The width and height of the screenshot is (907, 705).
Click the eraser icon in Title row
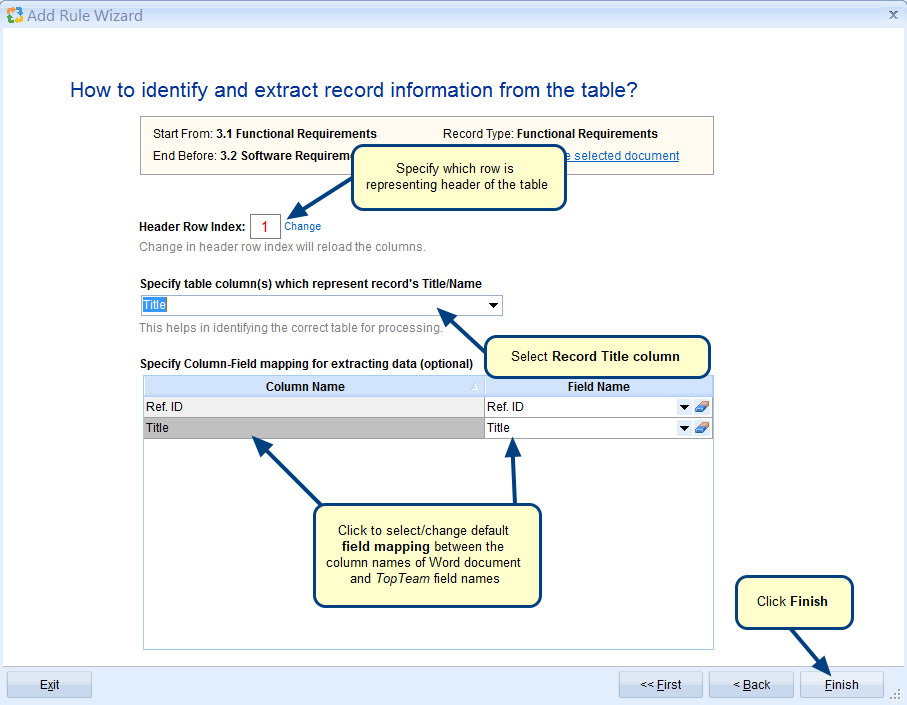(702, 428)
